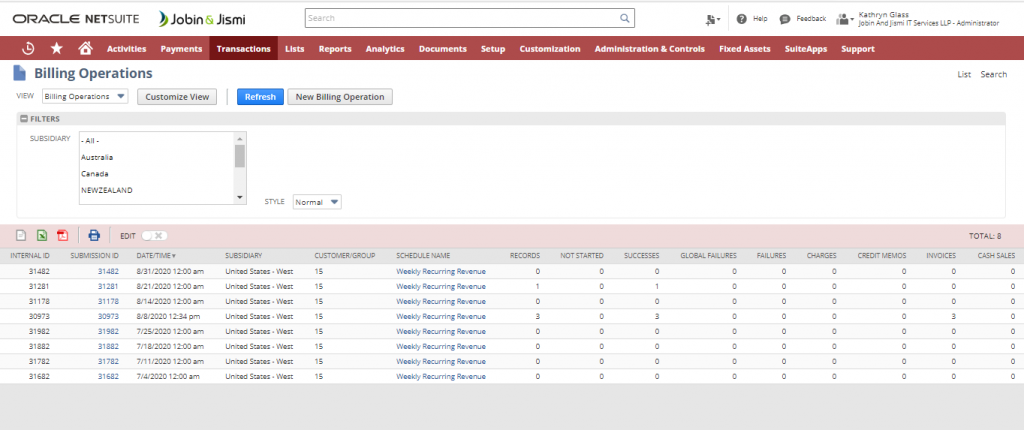Click the Refresh button

[x=259, y=97]
